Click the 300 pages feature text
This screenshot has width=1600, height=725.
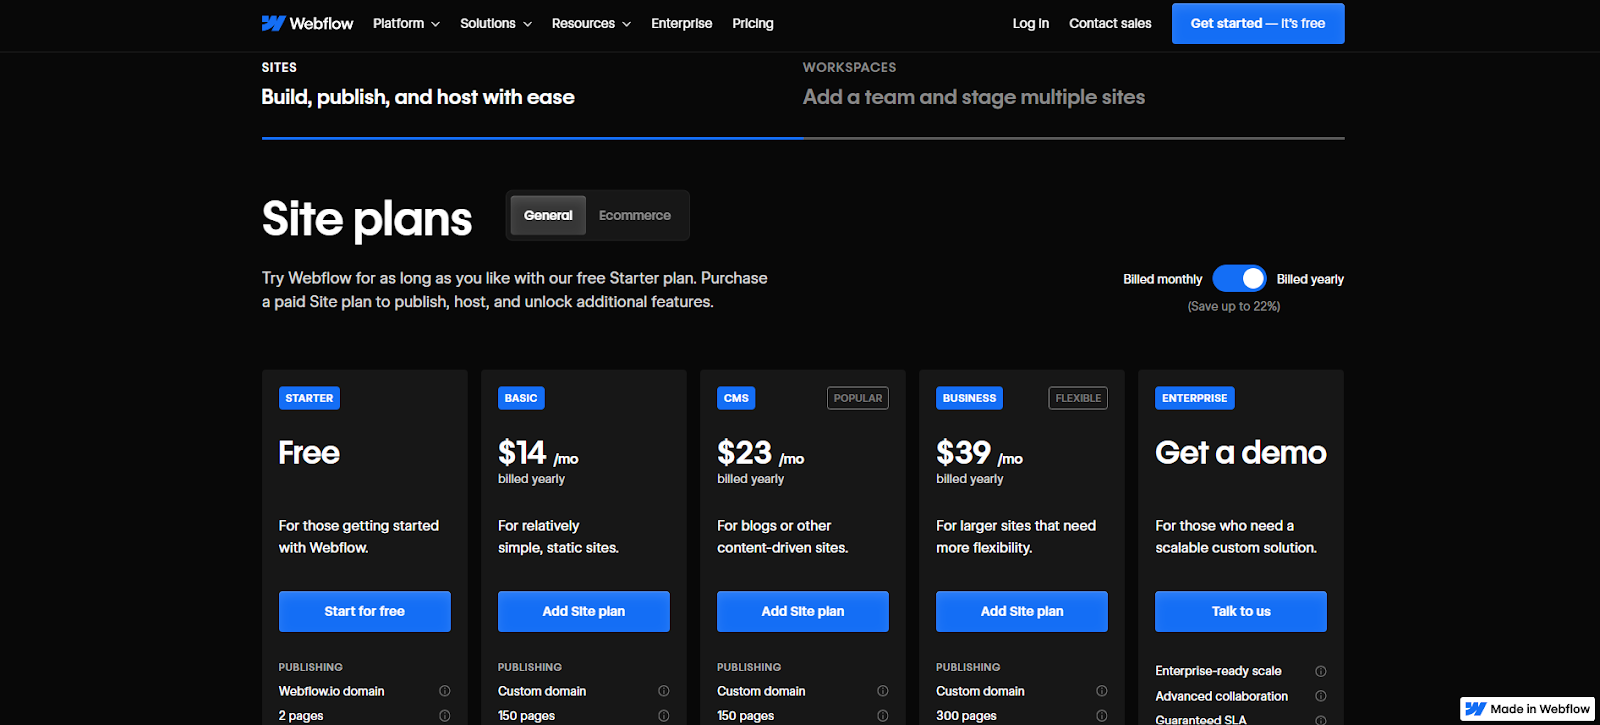coord(966,716)
